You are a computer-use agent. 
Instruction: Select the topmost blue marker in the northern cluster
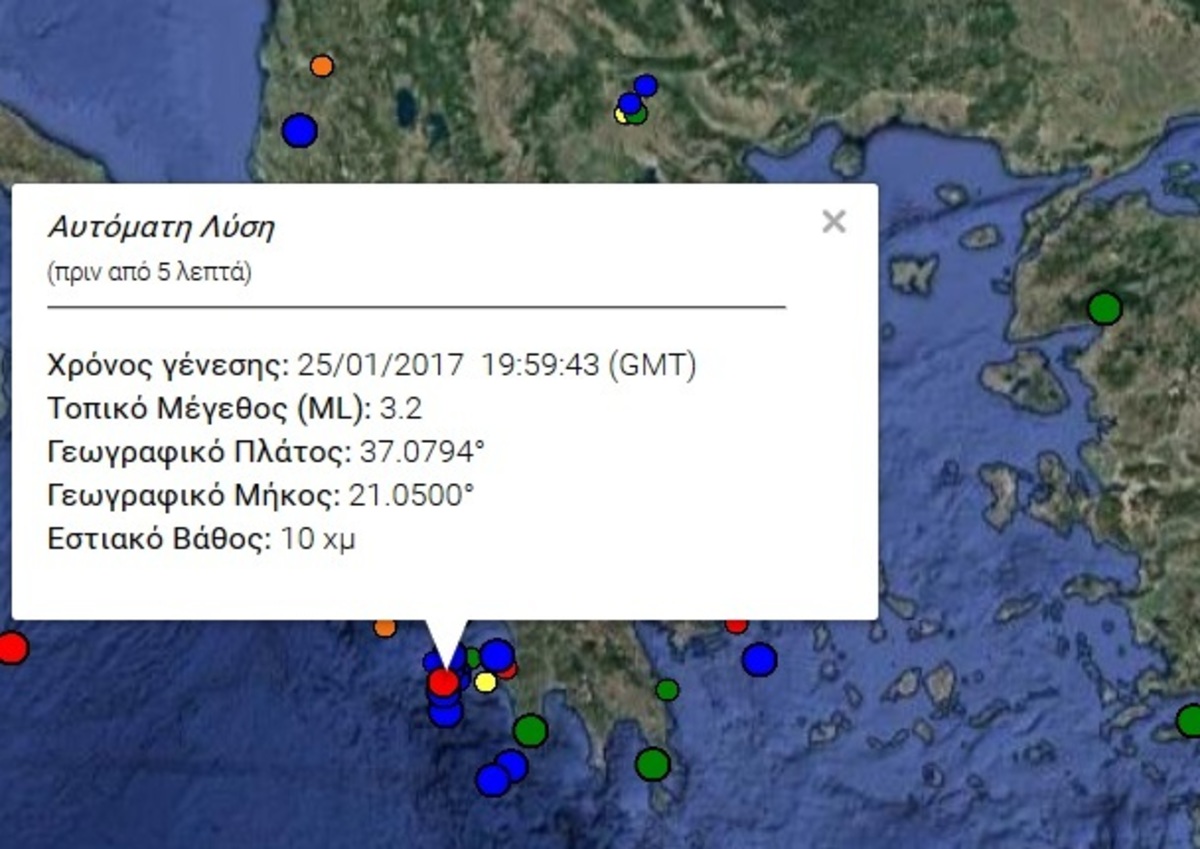646,85
